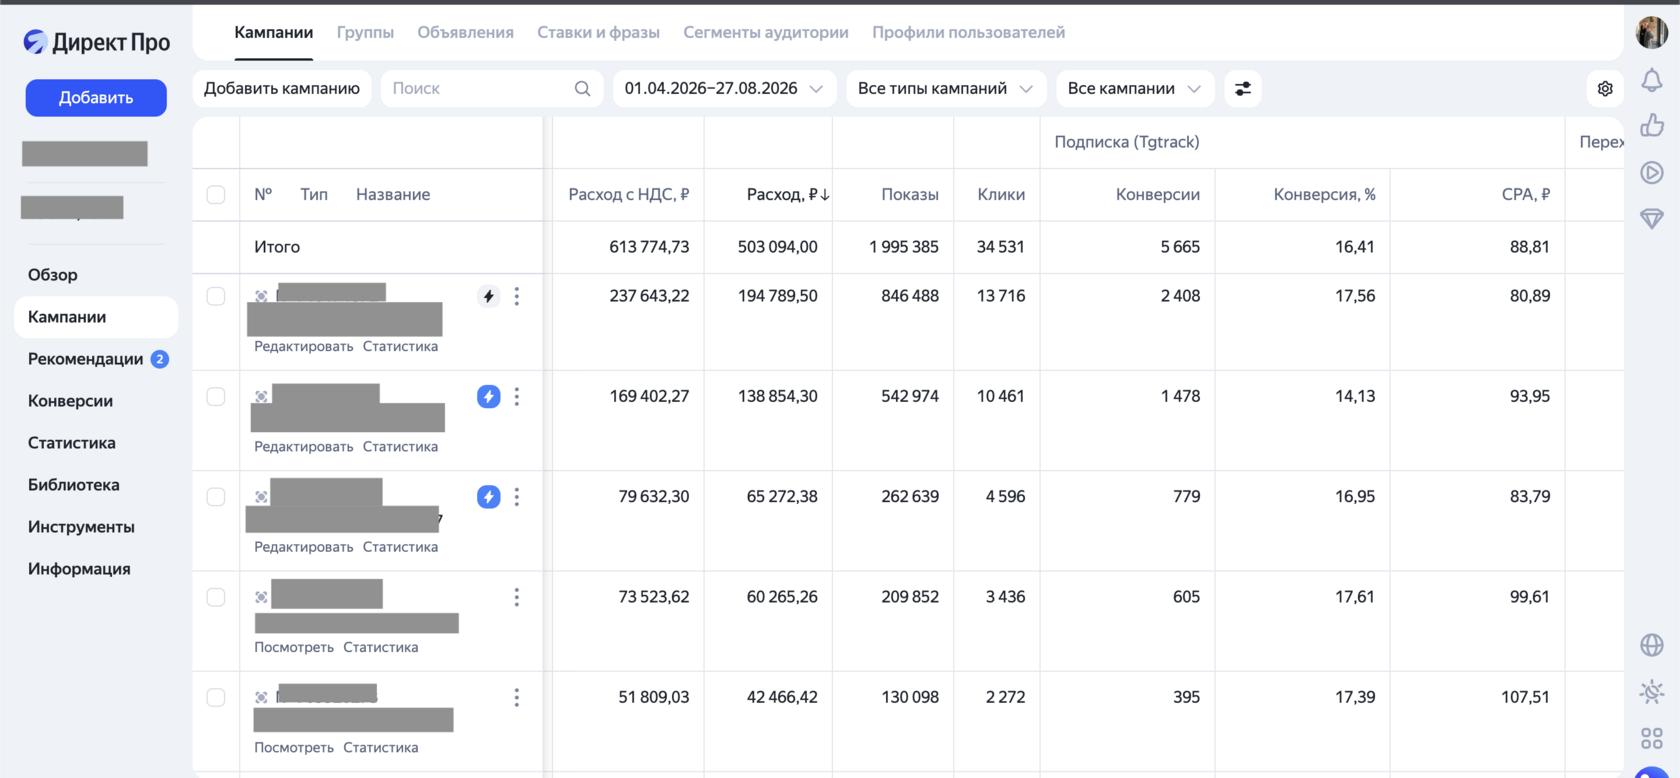Image resolution: width=1680 pixels, height=778 pixels.
Task: Switch to the Кампании tab
Action: (x=274, y=32)
